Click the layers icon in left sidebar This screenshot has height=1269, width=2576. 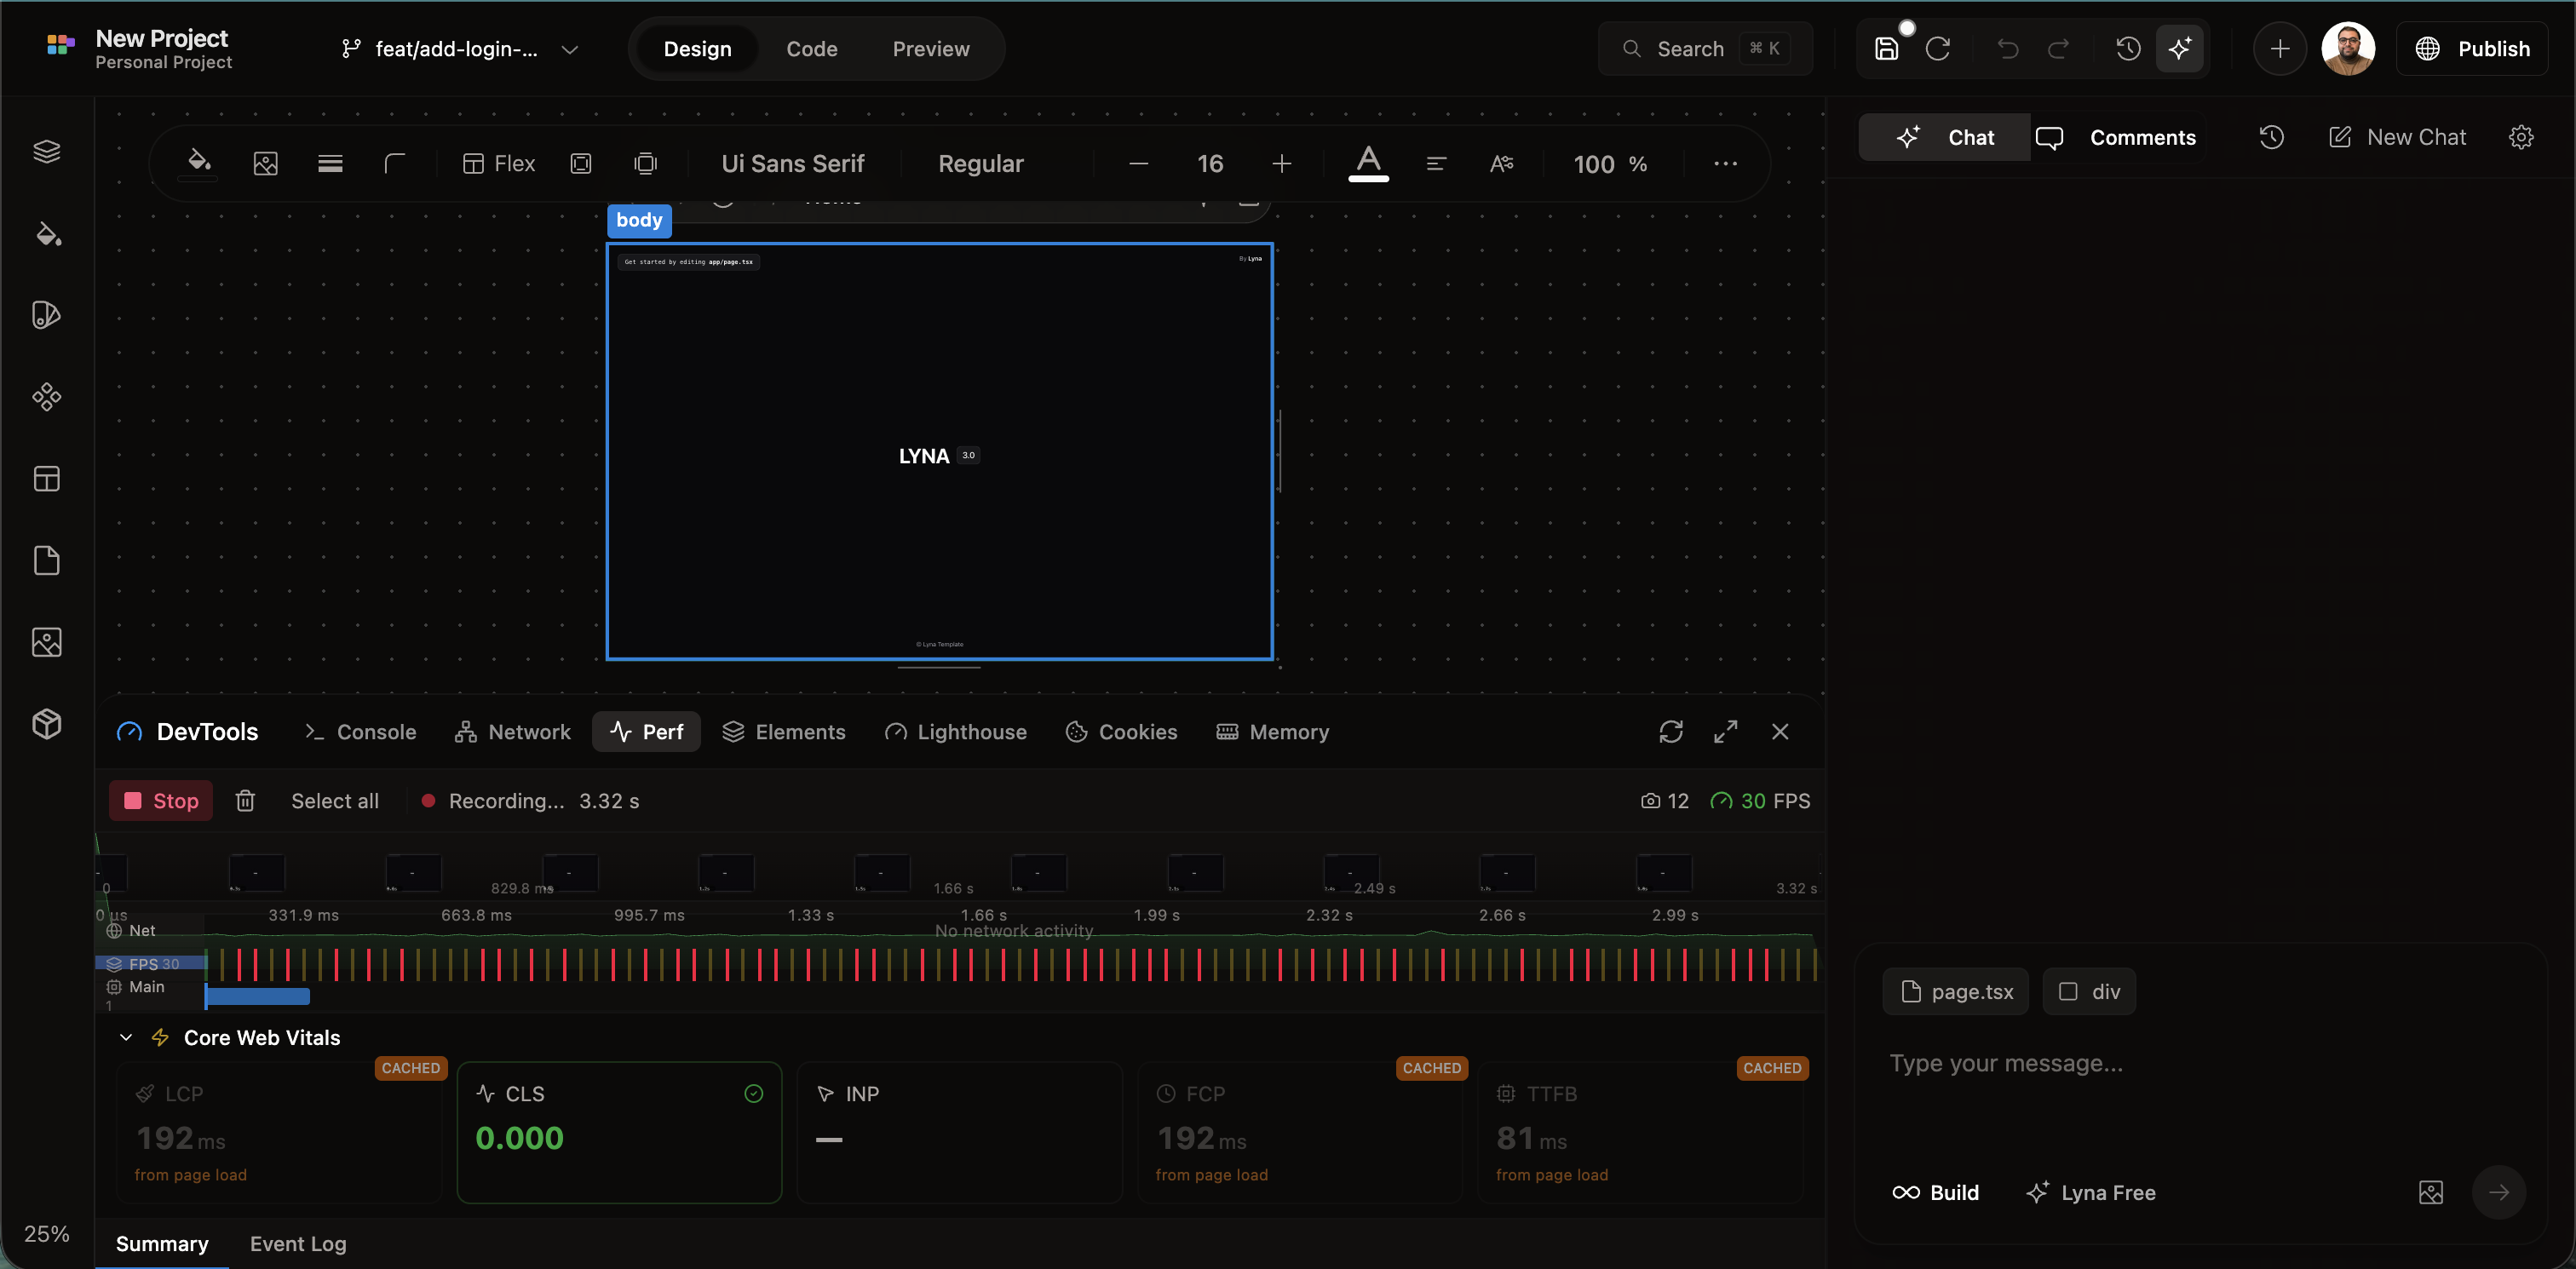[46, 151]
